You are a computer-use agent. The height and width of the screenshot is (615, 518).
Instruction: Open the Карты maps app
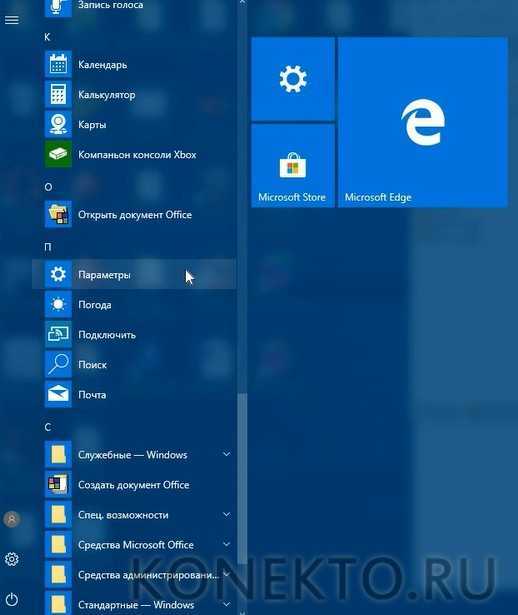click(134, 124)
